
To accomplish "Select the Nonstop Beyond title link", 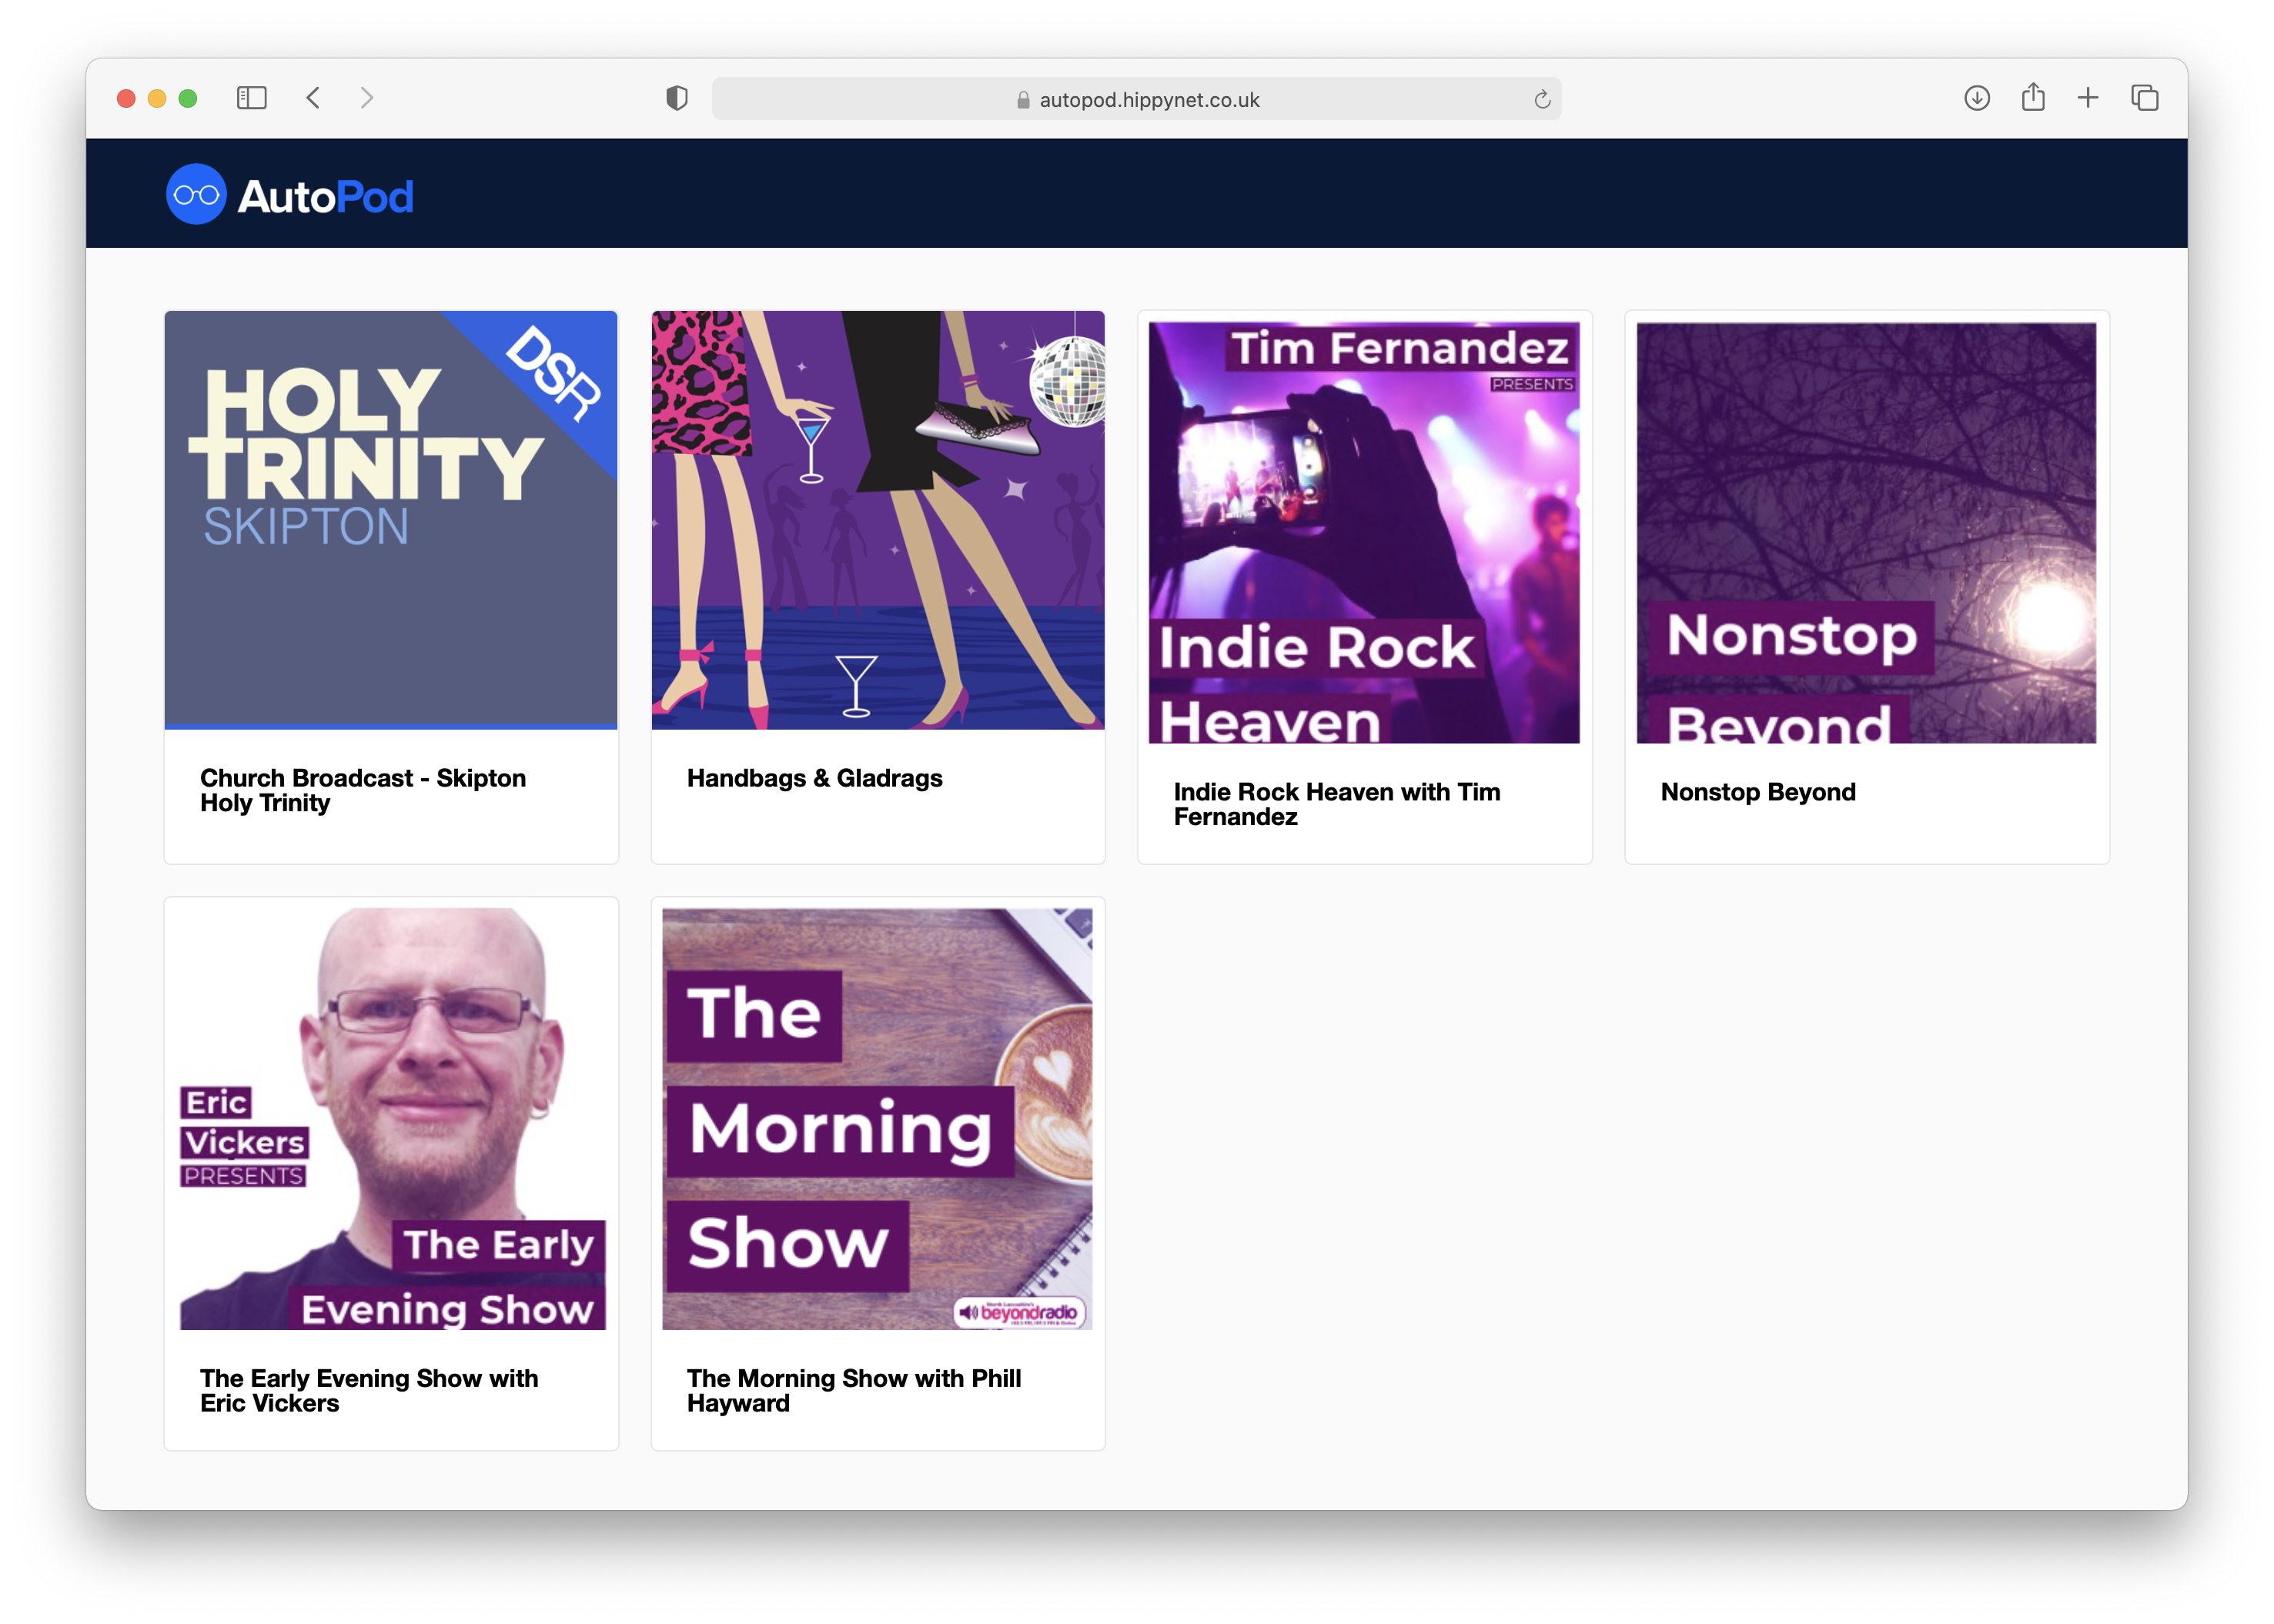I will 1757,792.
